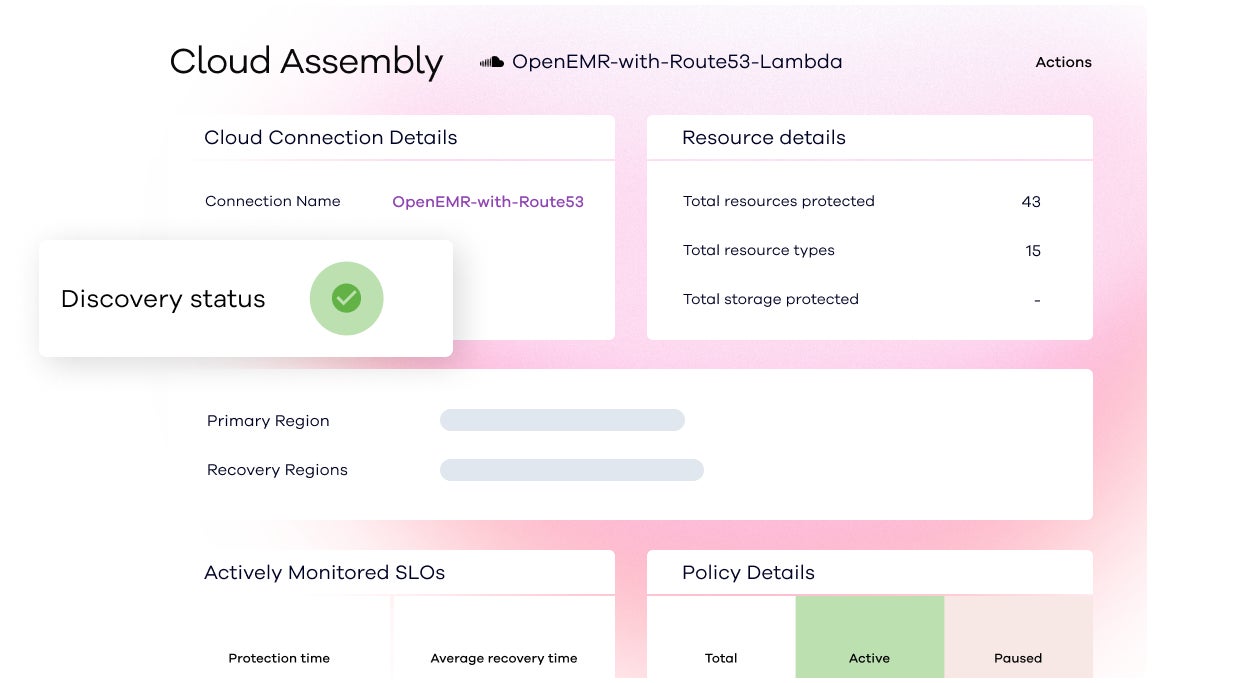The image size is (1260, 683).
Task: Select the Average recovery time SLO tile
Action: click(x=504, y=637)
